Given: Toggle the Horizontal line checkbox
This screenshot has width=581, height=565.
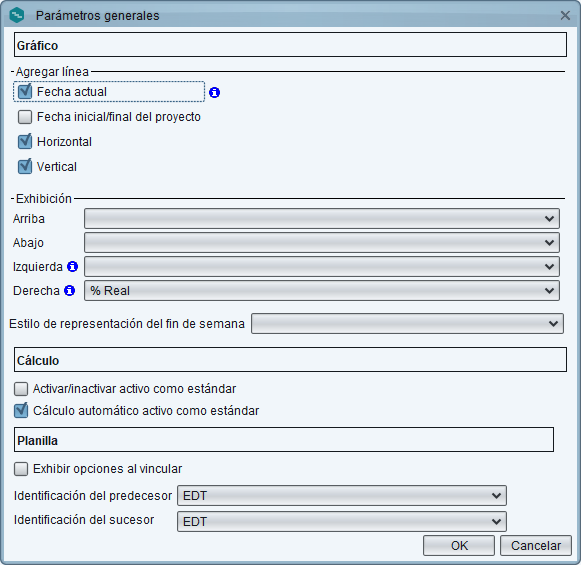Looking at the screenshot, I should coord(25,142).
